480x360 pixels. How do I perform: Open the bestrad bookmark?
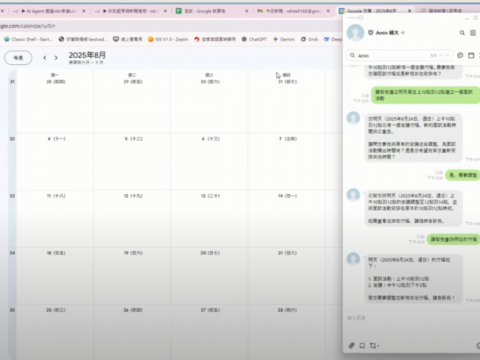[83, 39]
